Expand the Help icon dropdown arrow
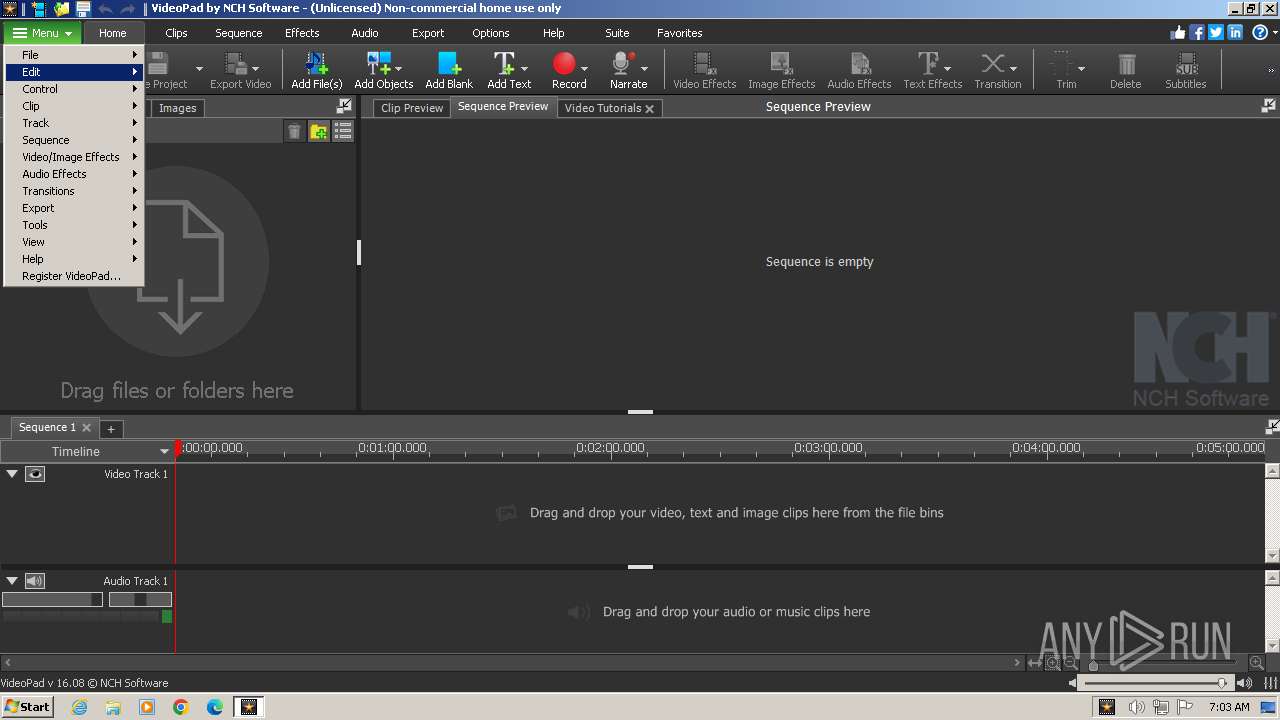This screenshot has width=1280, height=720. pyautogui.click(x=1273, y=33)
